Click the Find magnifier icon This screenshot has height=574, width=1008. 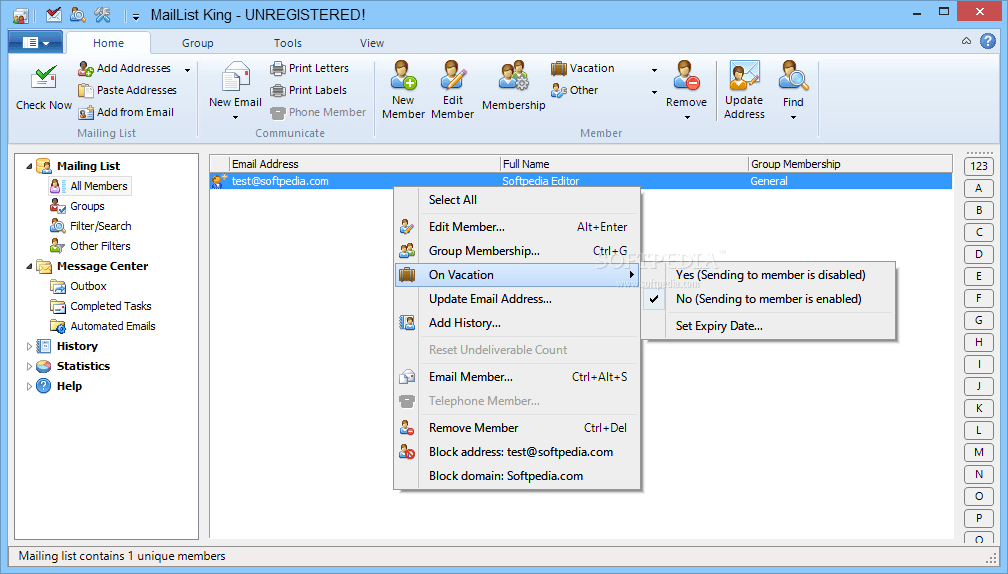click(x=793, y=76)
